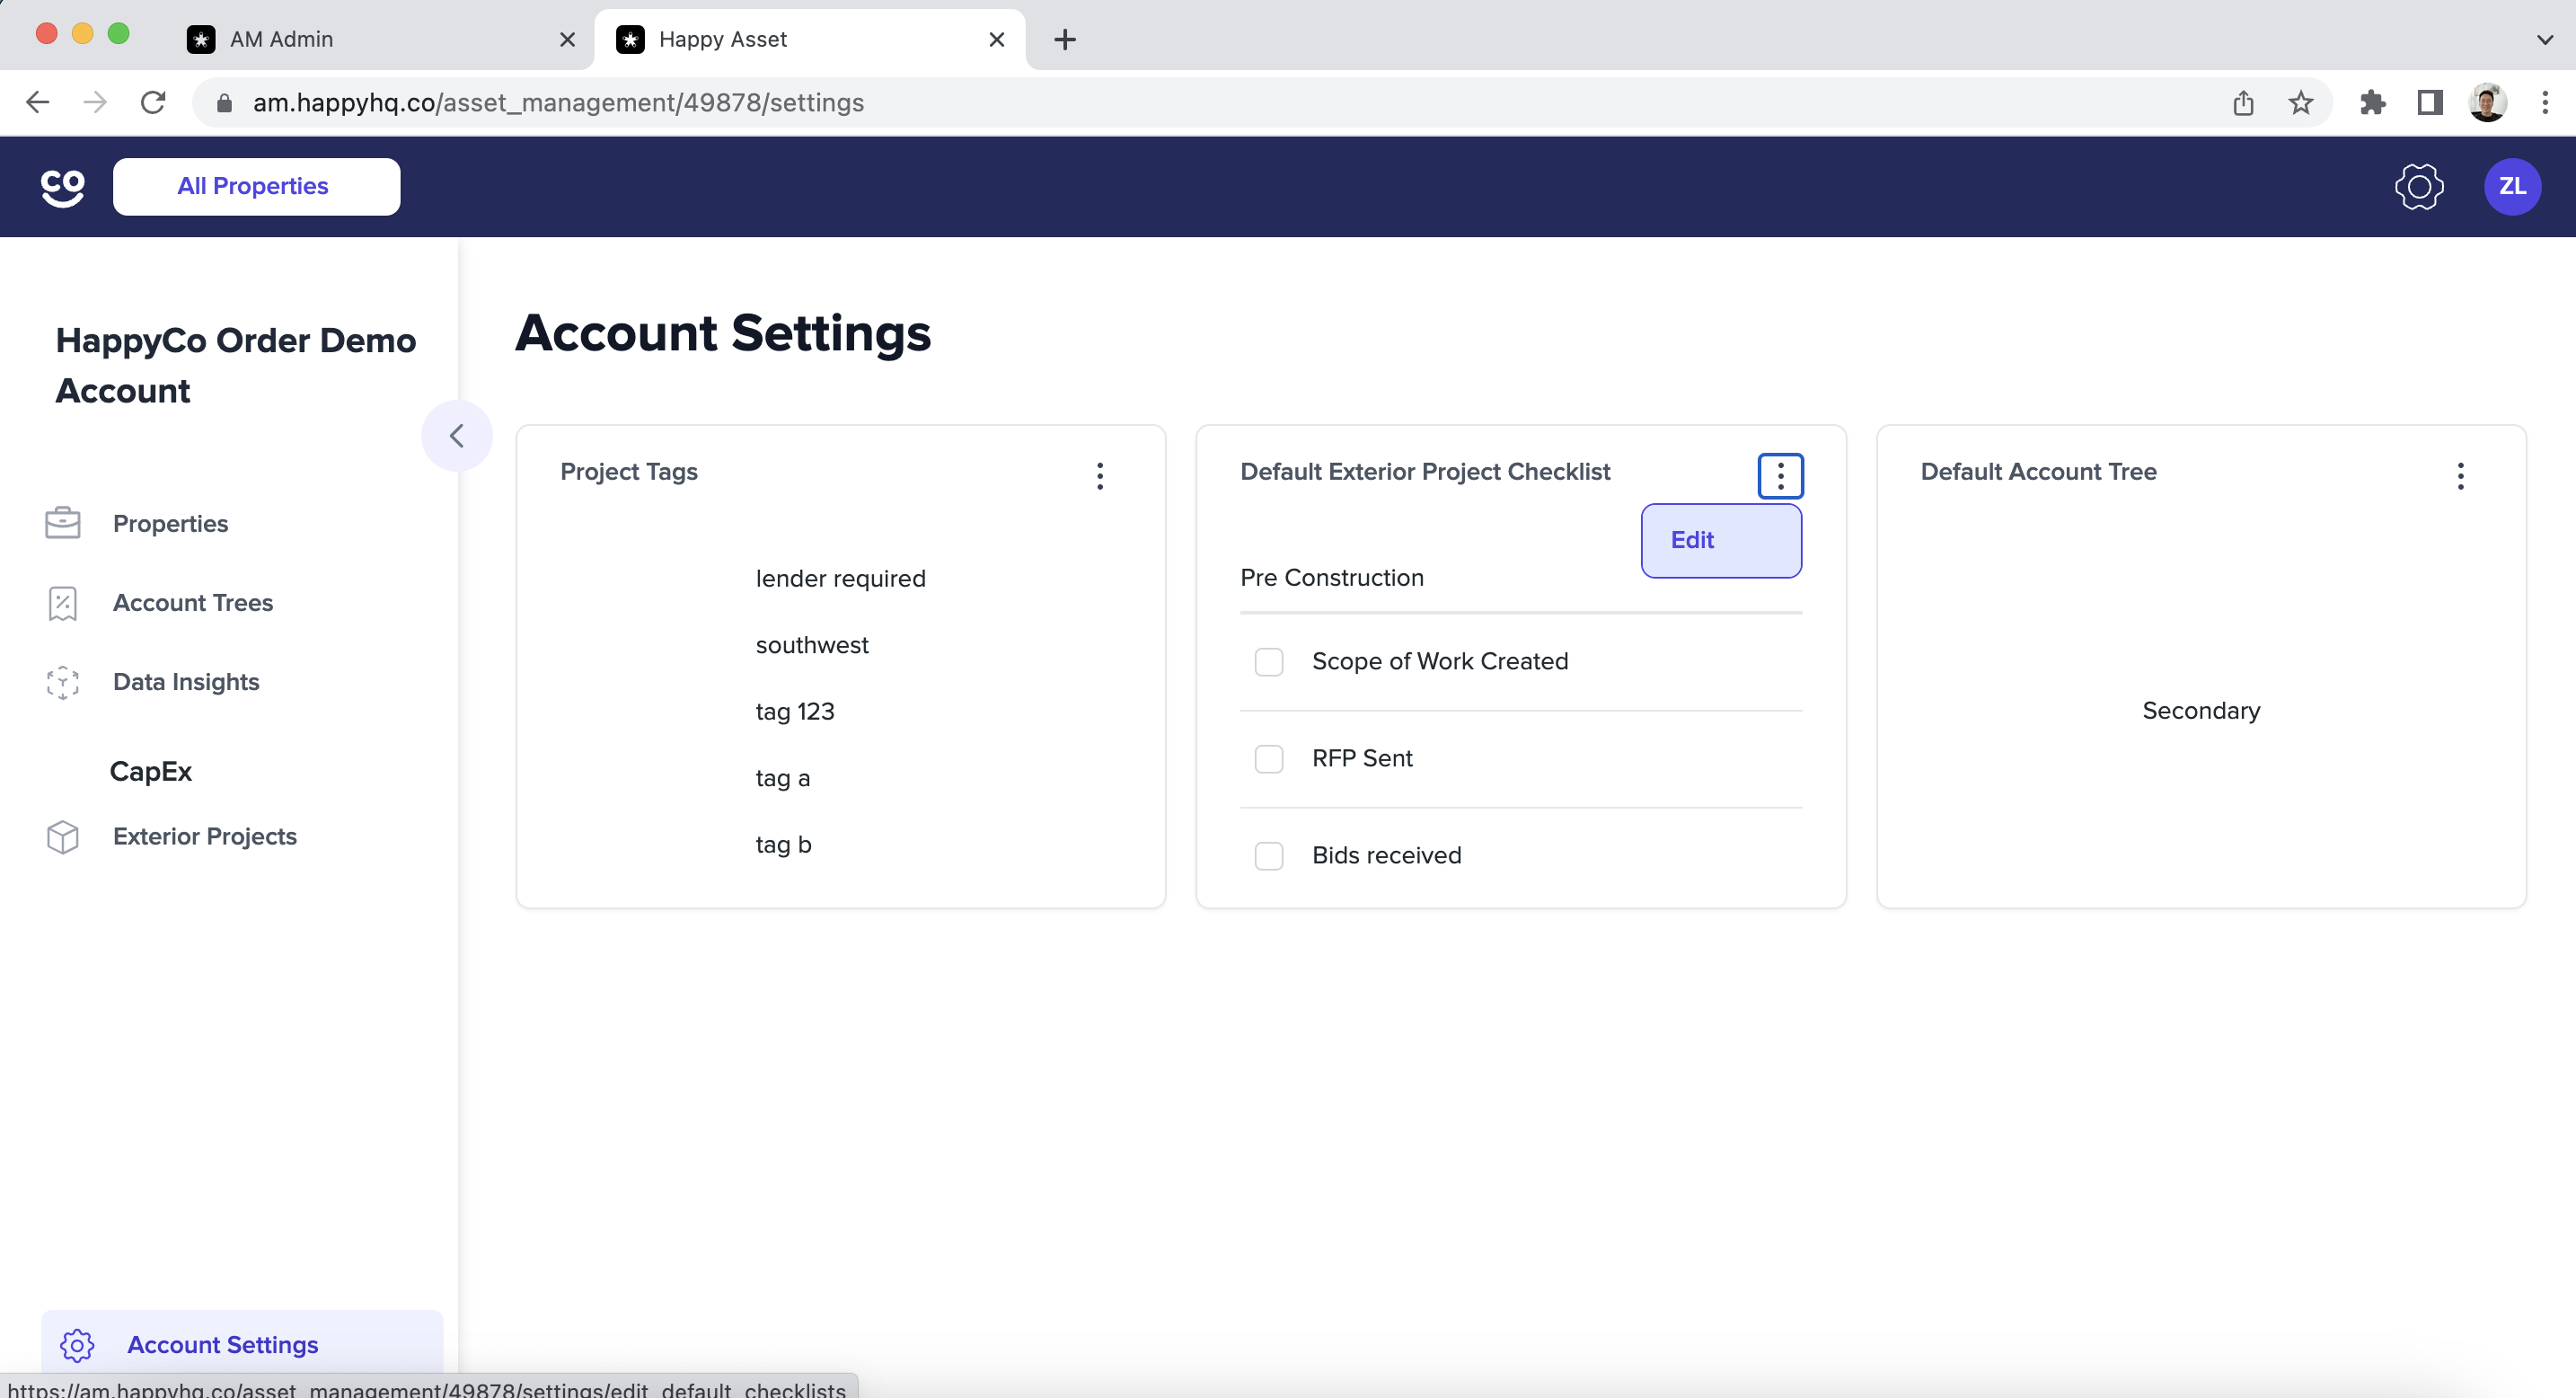Viewport: 2576px width, 1398px height.
Task: Open Project Tags three-dot menu
Action: (x=1100, y=476)
